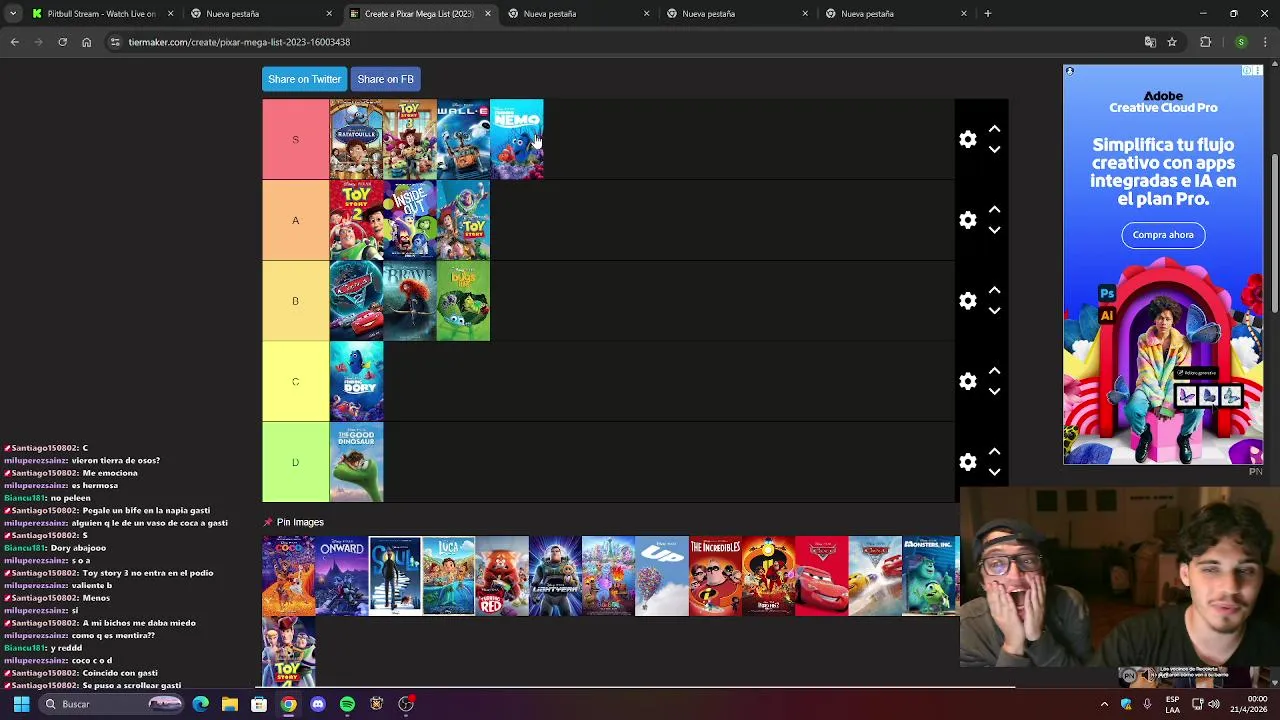Click the Share on Twitter button
1280x720 pixels.
tap(304, 79)
